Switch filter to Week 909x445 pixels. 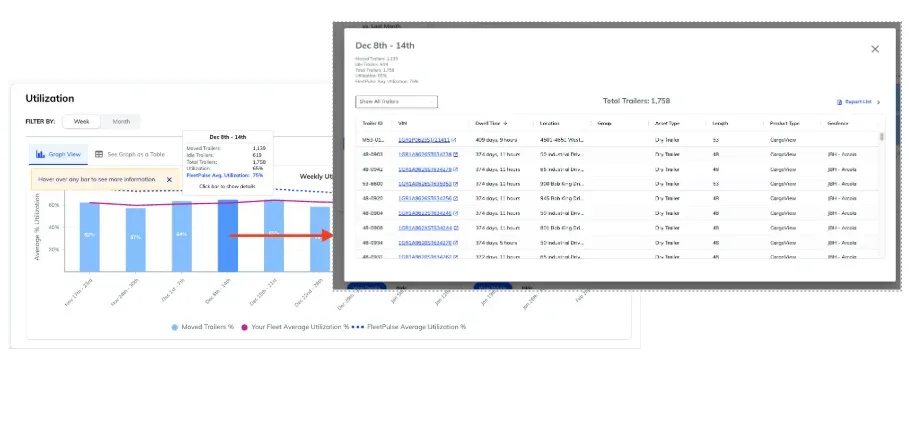[81, 121]
